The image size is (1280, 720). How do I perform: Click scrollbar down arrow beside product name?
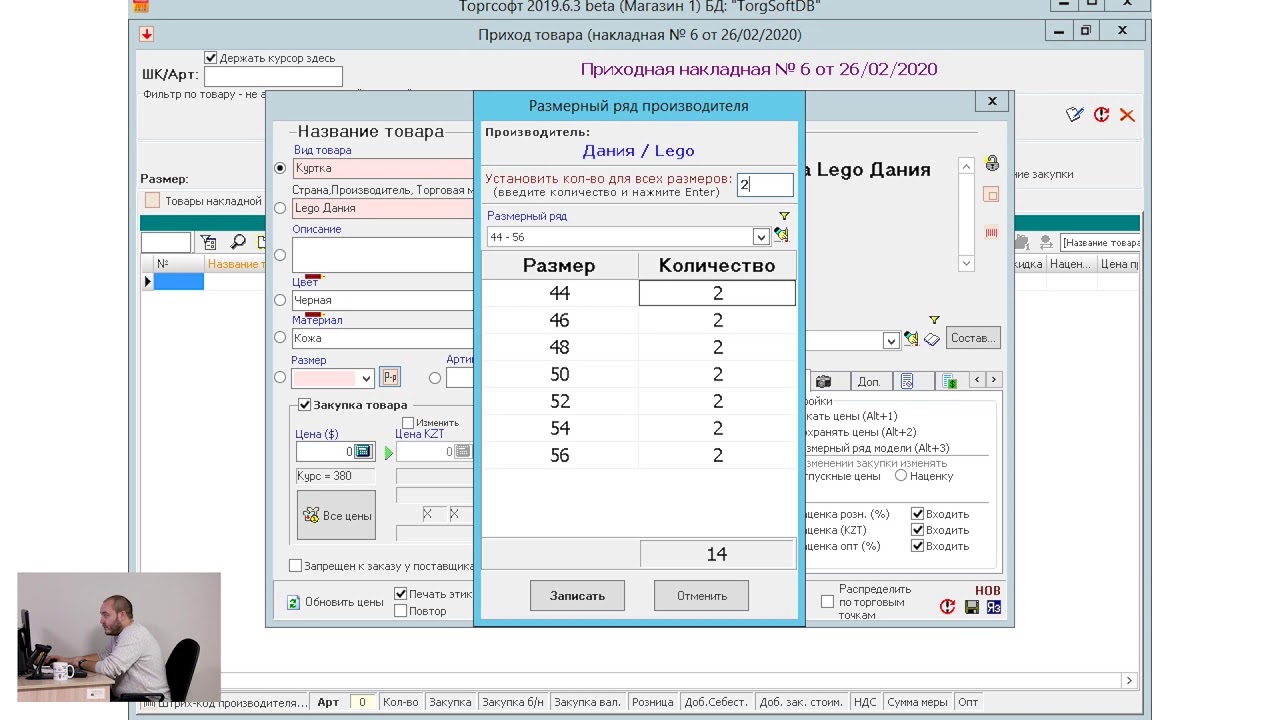pos(966,263)
